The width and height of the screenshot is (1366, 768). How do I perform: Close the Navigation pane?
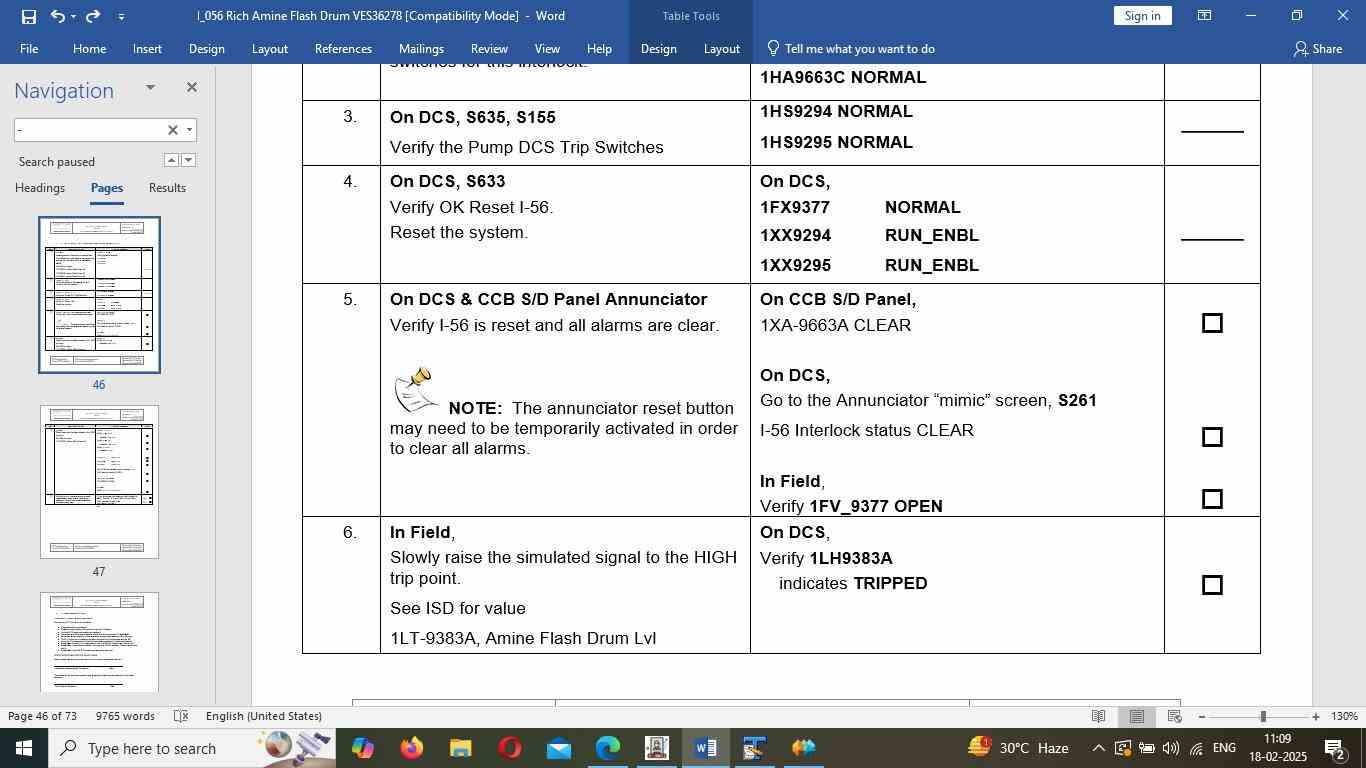[191, 88]
